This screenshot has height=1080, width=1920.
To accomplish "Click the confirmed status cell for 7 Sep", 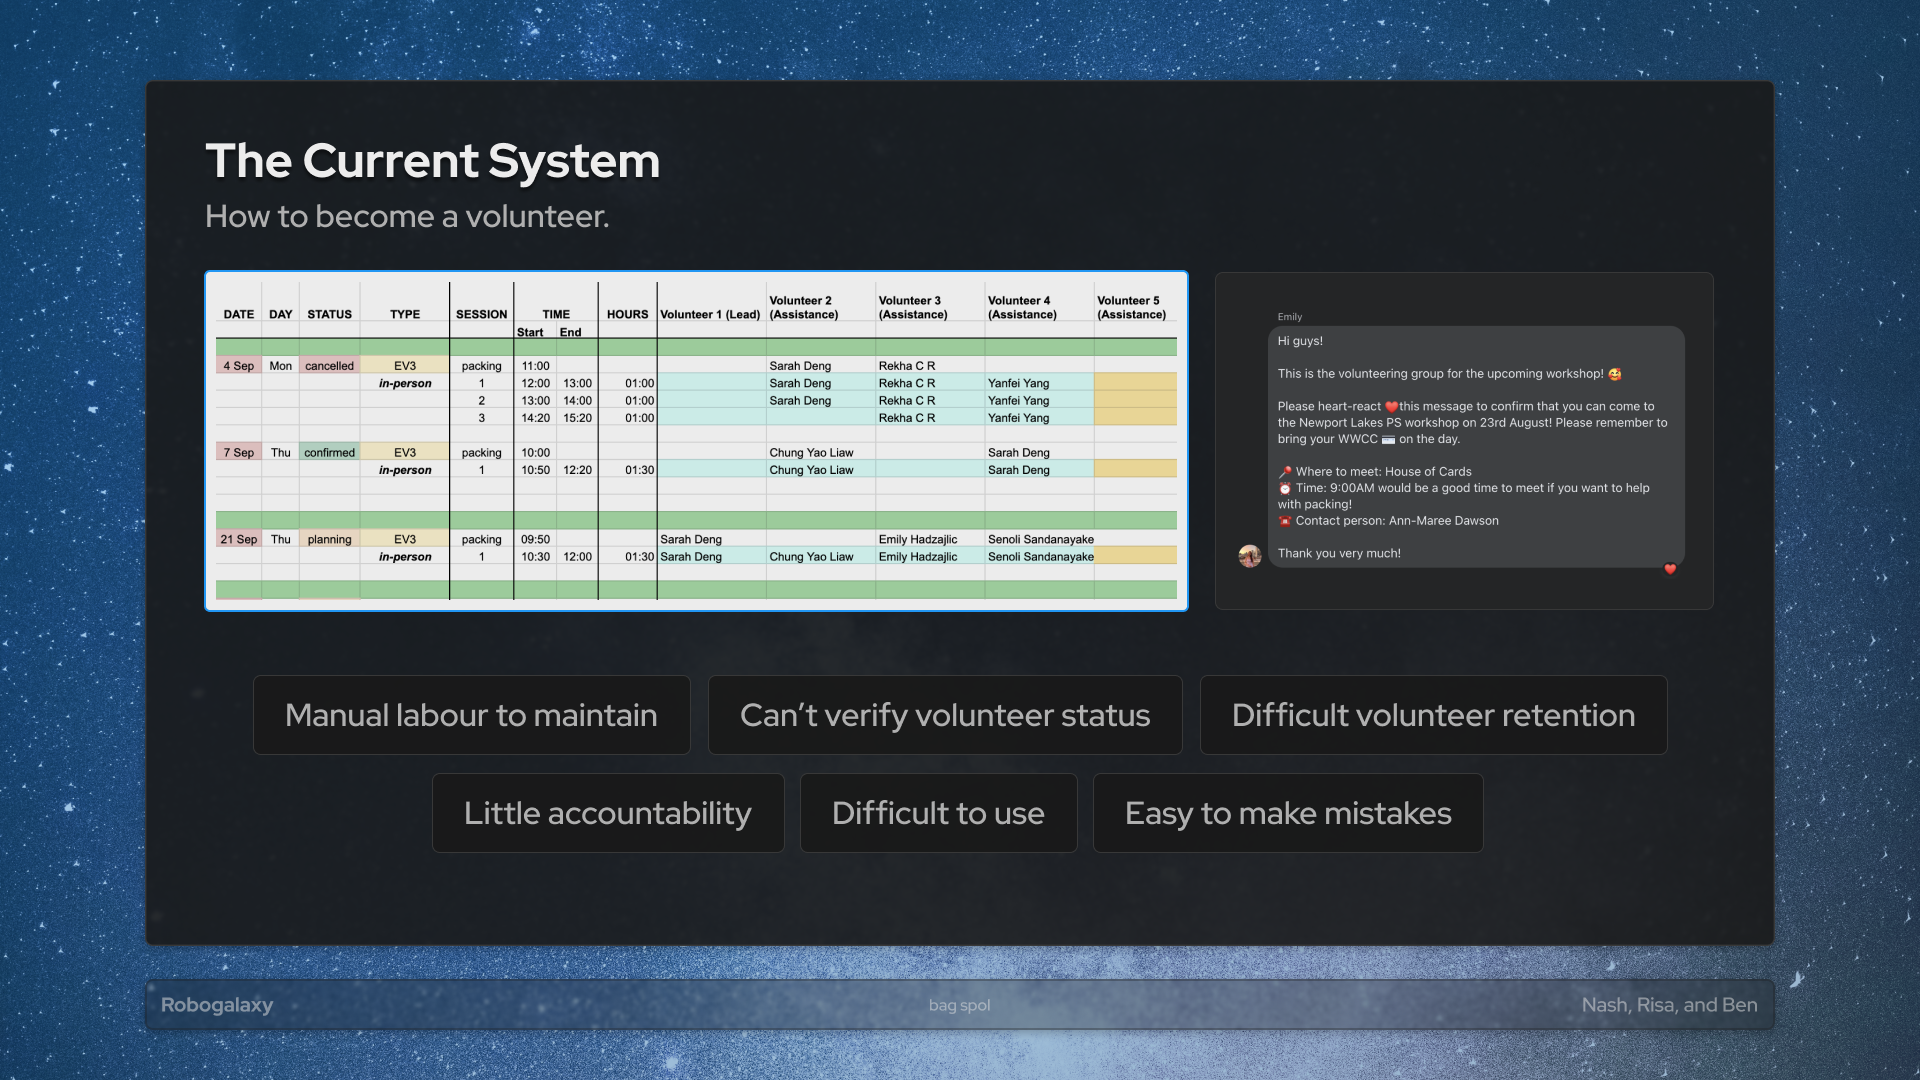I will click(x=329, y=453).
